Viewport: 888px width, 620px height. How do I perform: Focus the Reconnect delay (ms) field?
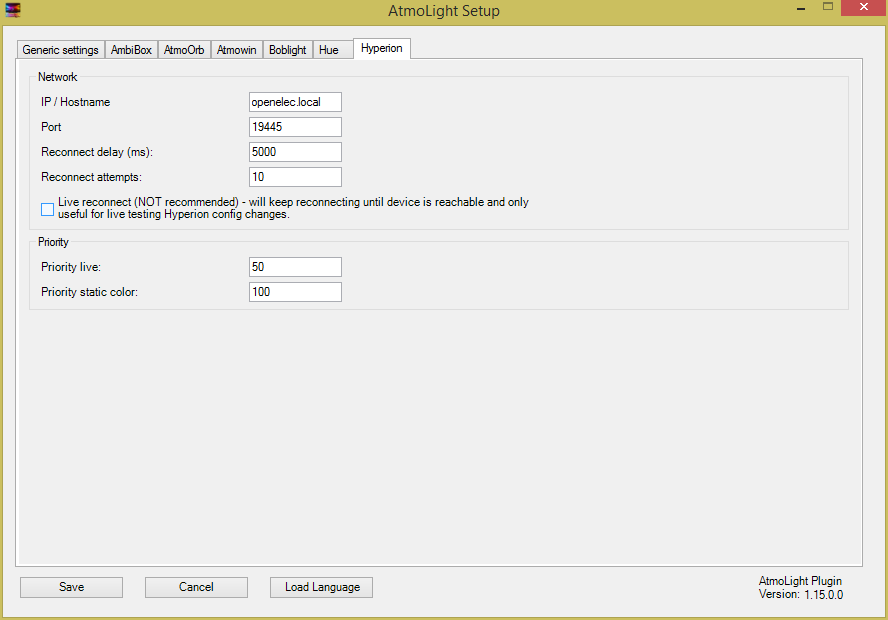pos(295,152)
